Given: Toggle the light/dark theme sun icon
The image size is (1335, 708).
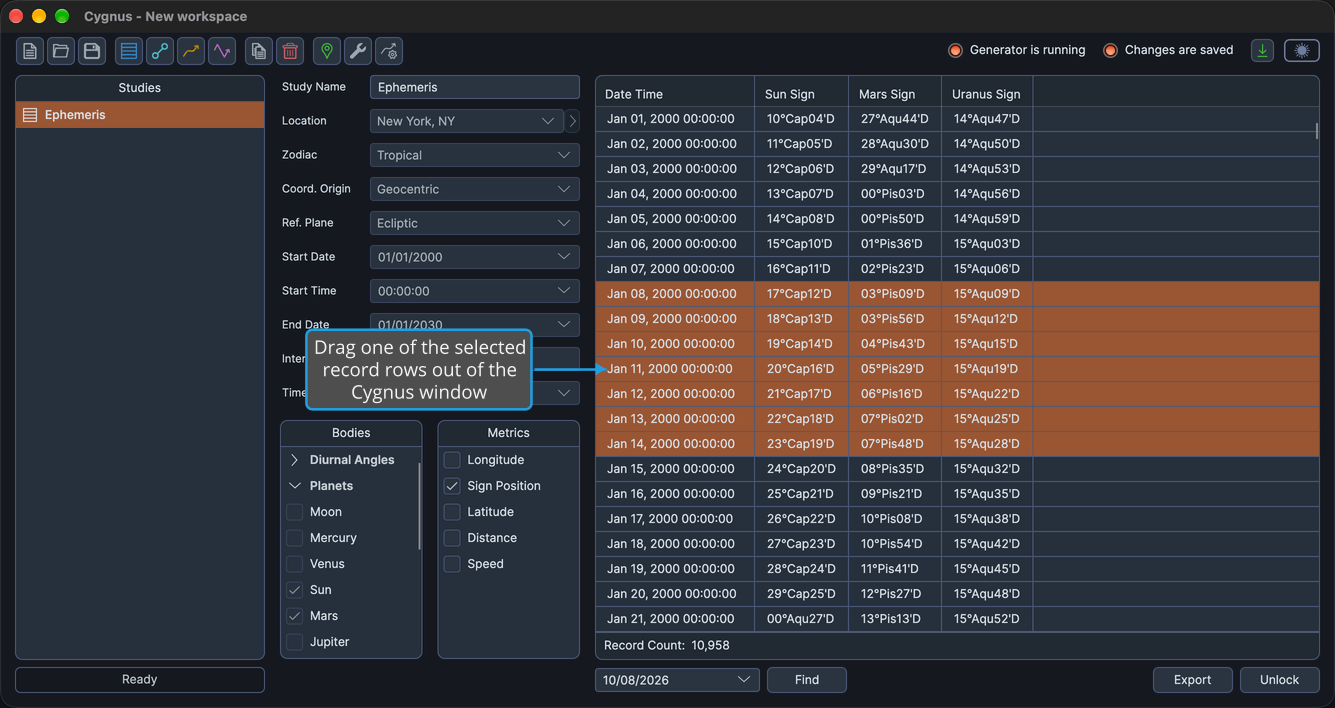Looking at the screenshot, I should 1302,50.
